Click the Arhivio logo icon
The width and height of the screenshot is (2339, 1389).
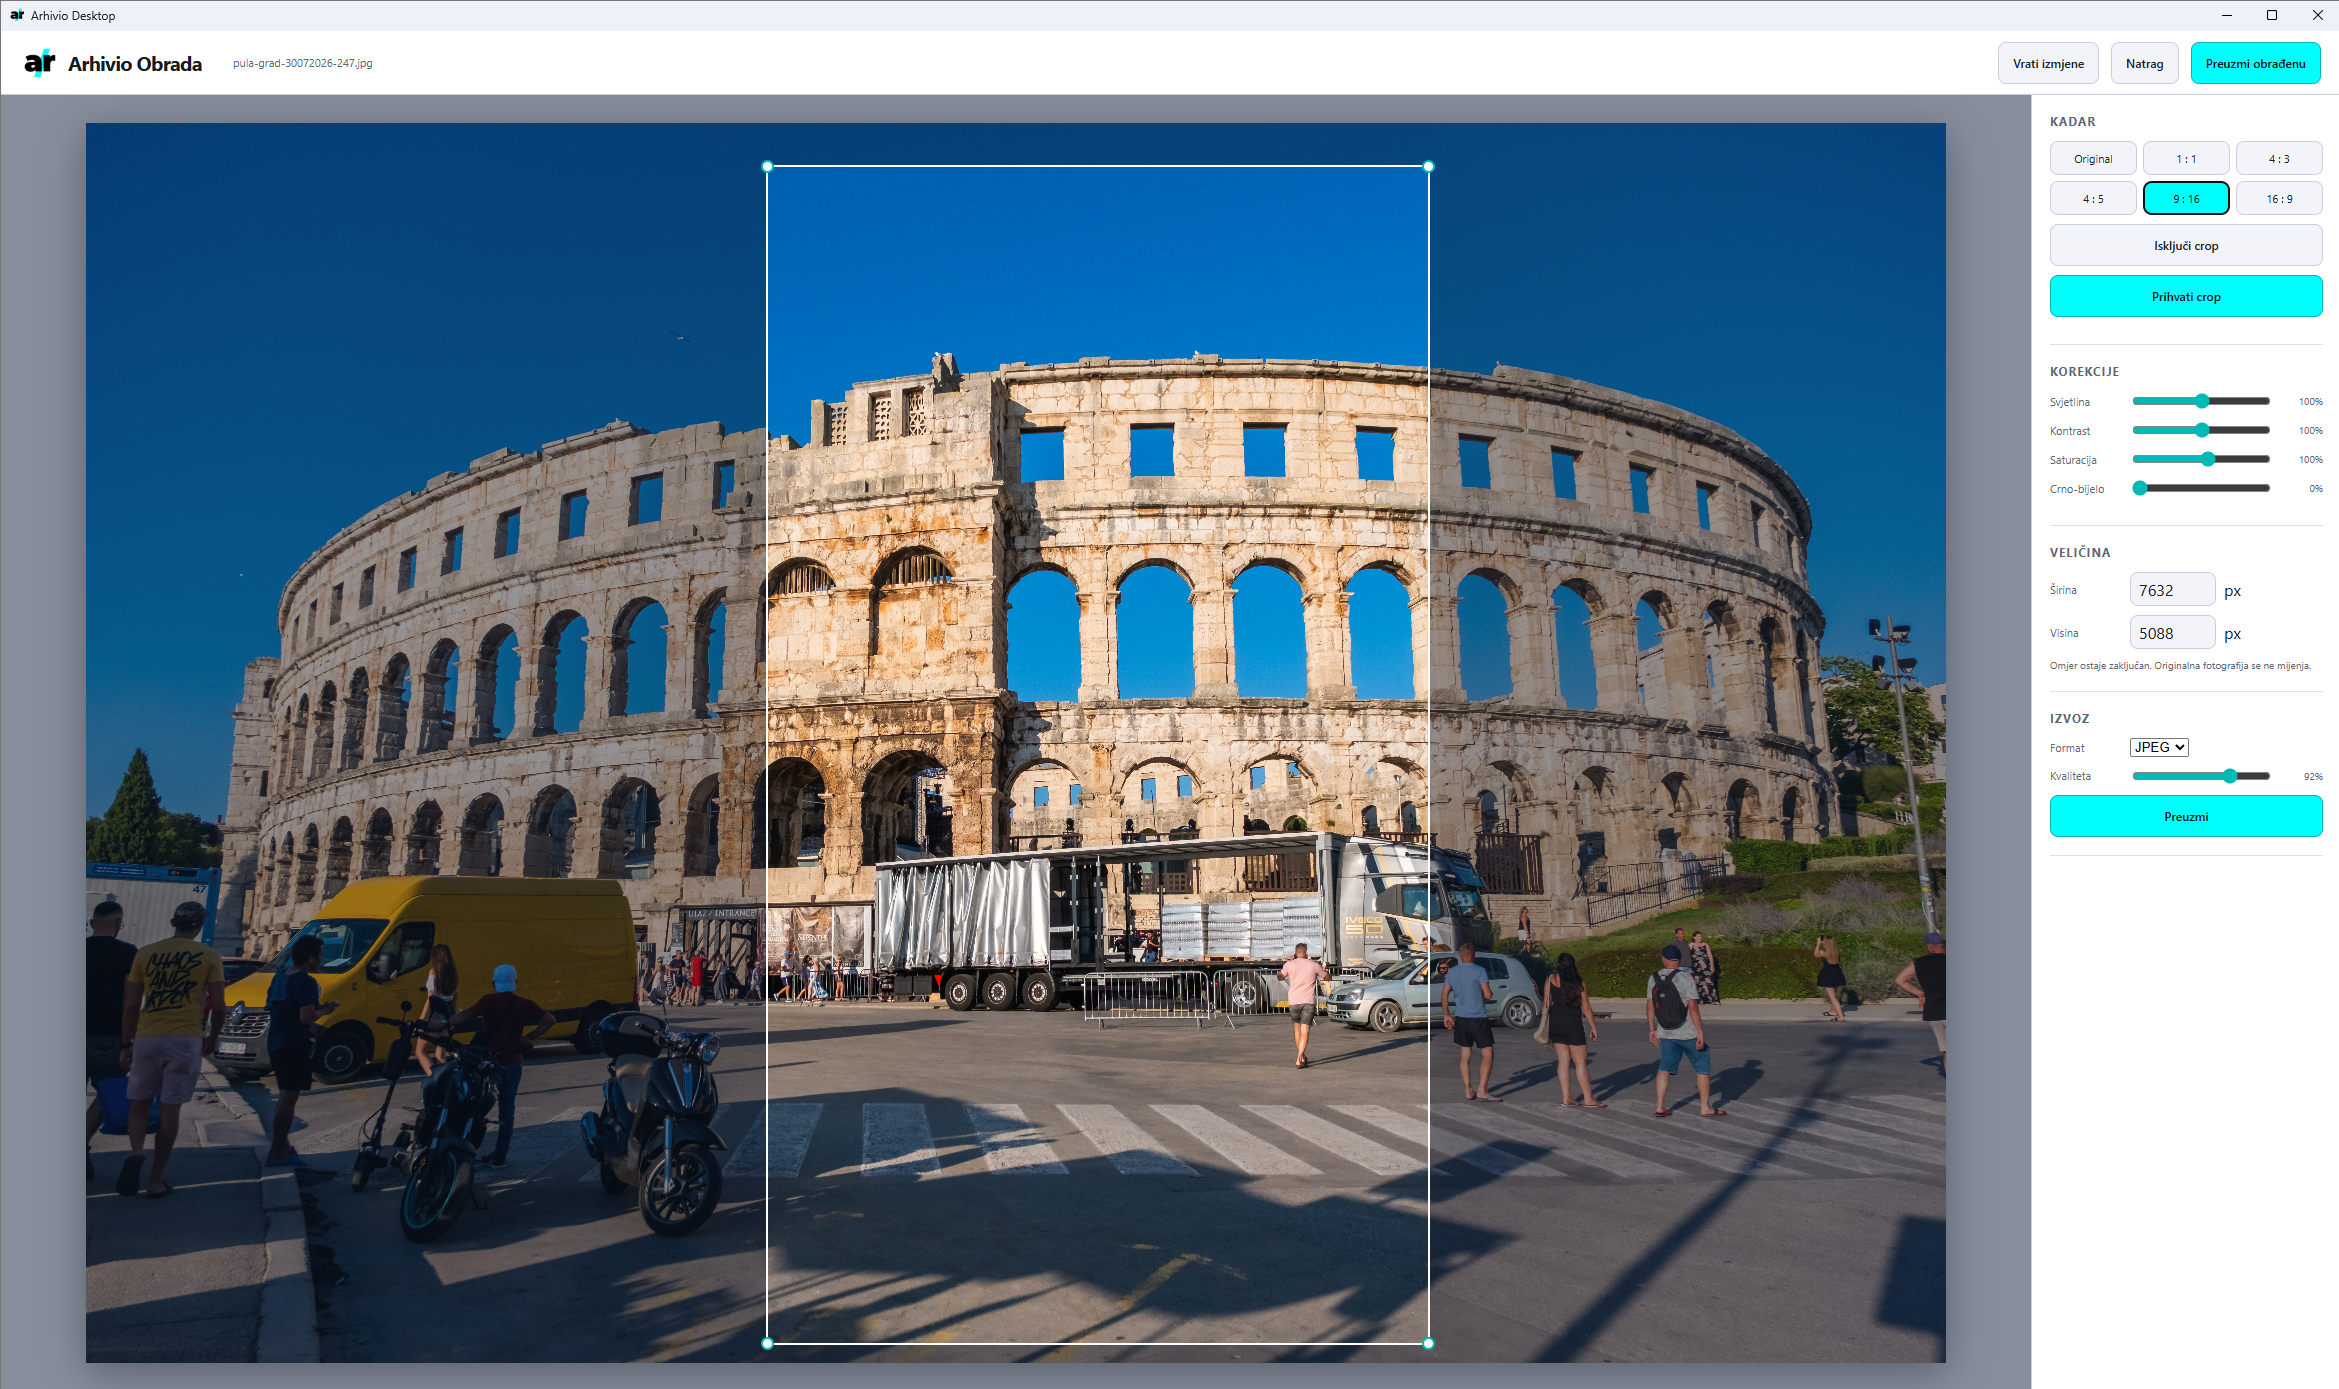point(39,63)
